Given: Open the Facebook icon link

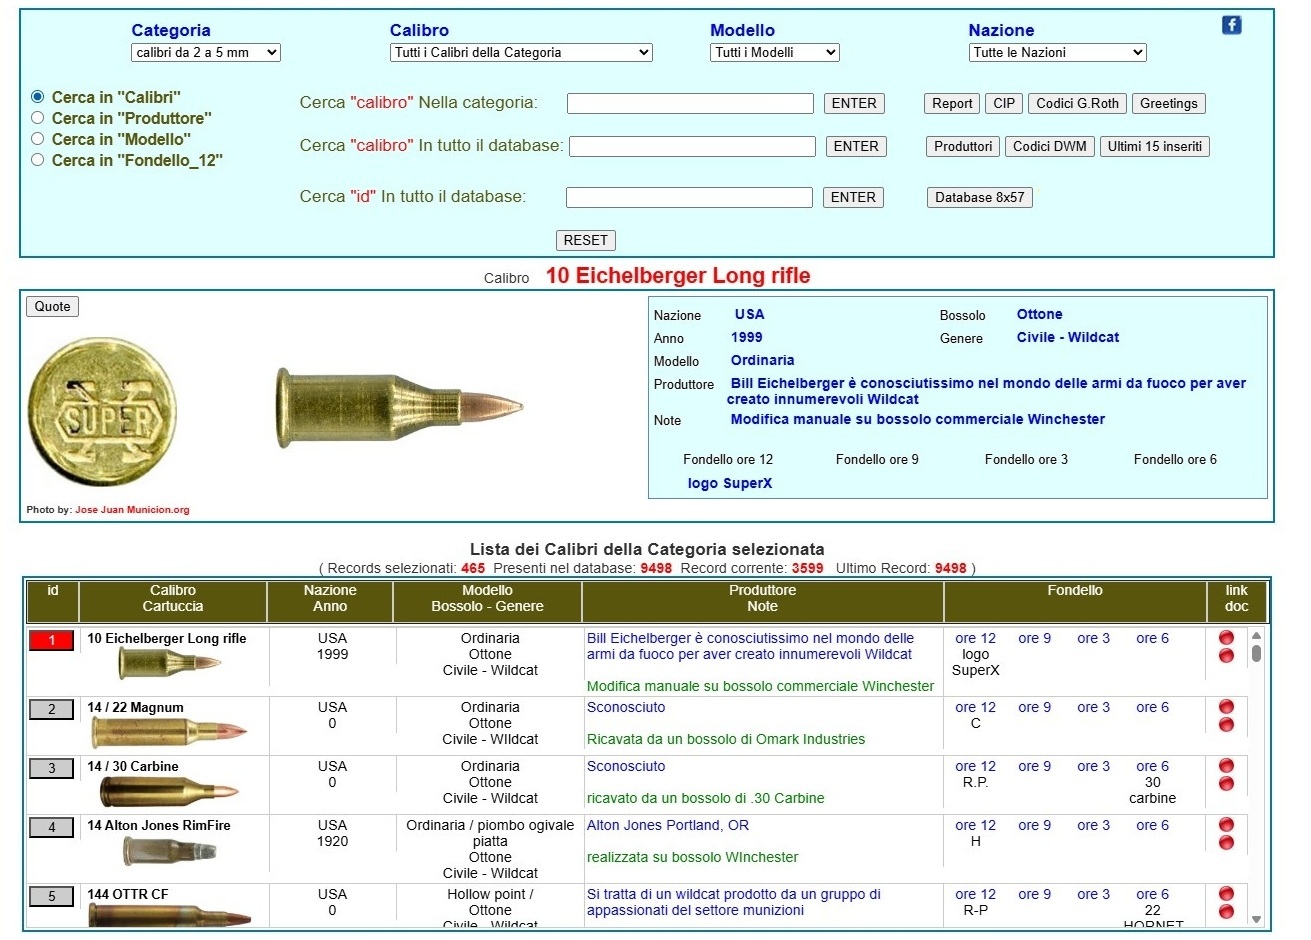Looking at the screenshot, I should (1231, 25).
